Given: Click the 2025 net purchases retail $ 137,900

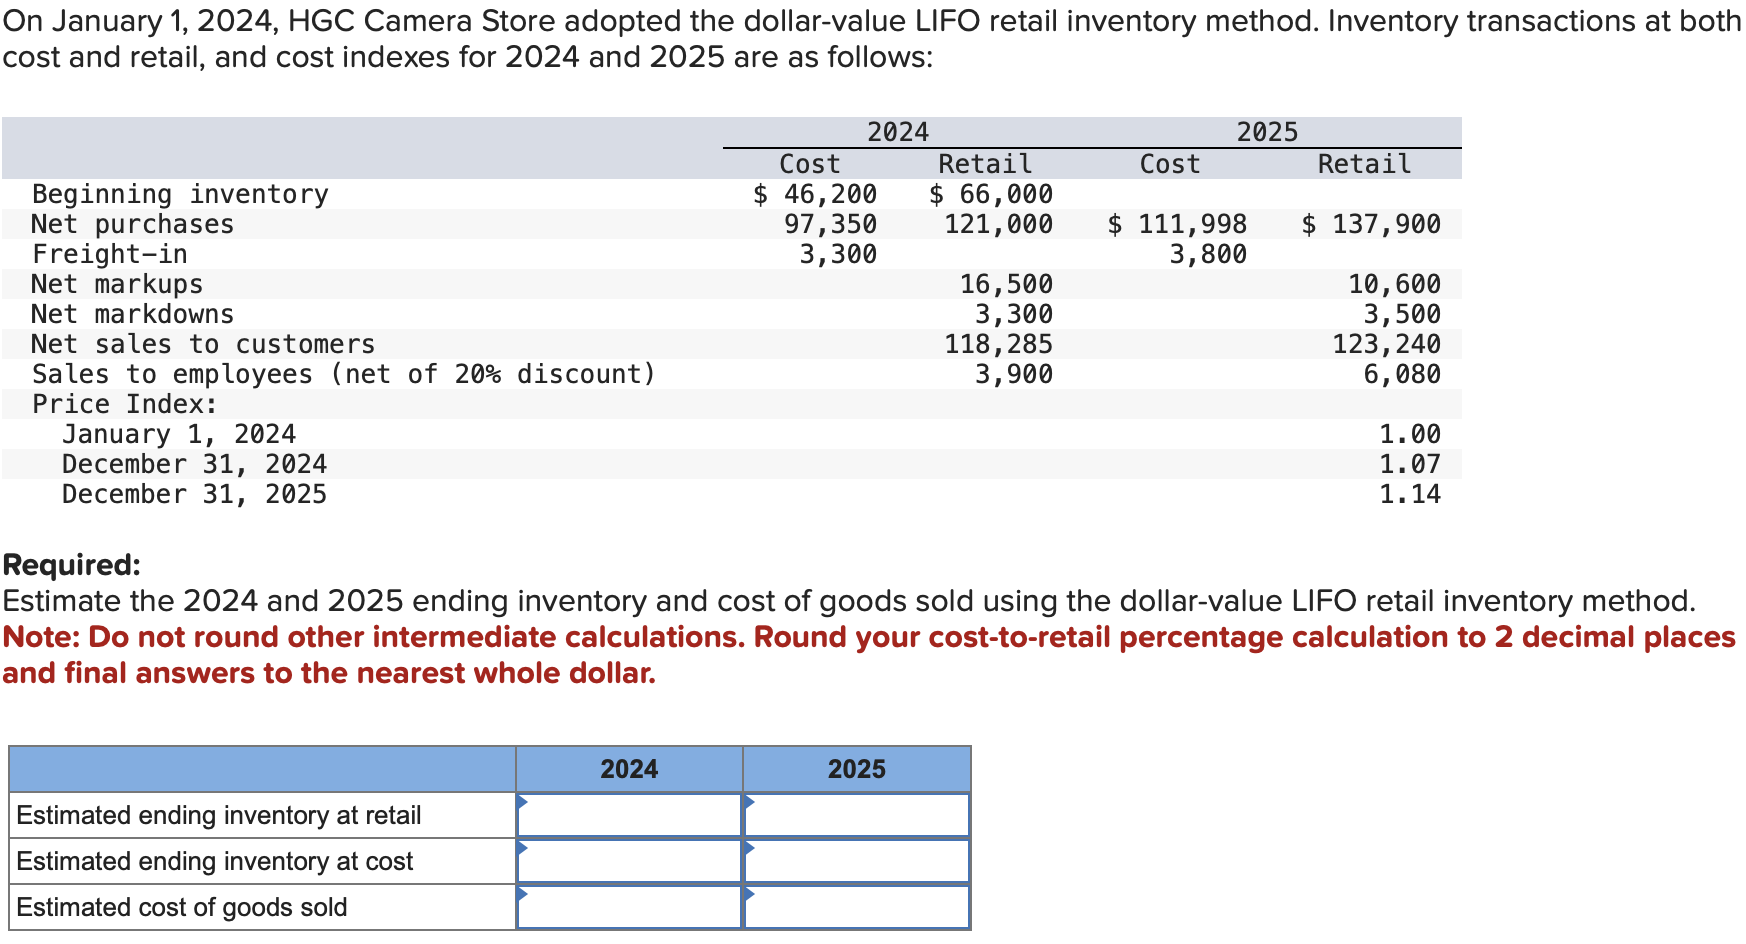Looking at the screenshot, I should coord(1371,224).
